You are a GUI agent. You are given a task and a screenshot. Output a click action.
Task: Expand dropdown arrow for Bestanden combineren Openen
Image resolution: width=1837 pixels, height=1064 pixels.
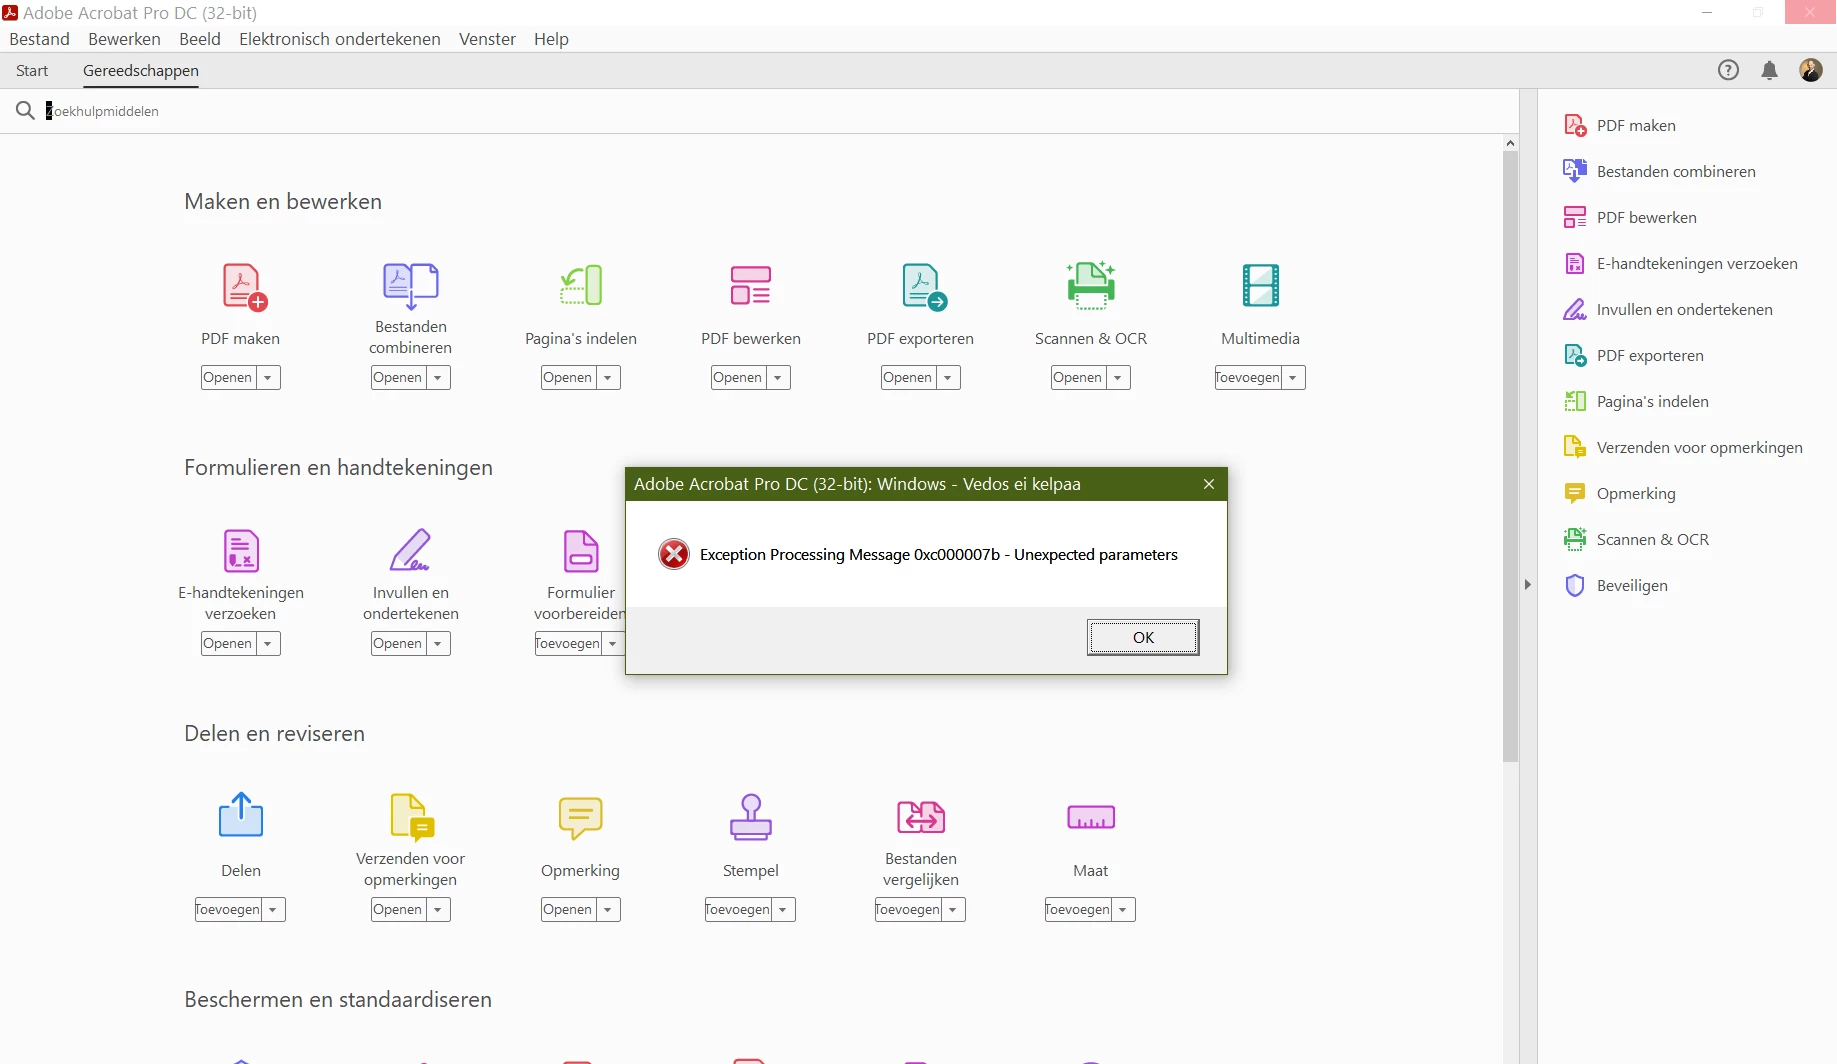point(438,378)
